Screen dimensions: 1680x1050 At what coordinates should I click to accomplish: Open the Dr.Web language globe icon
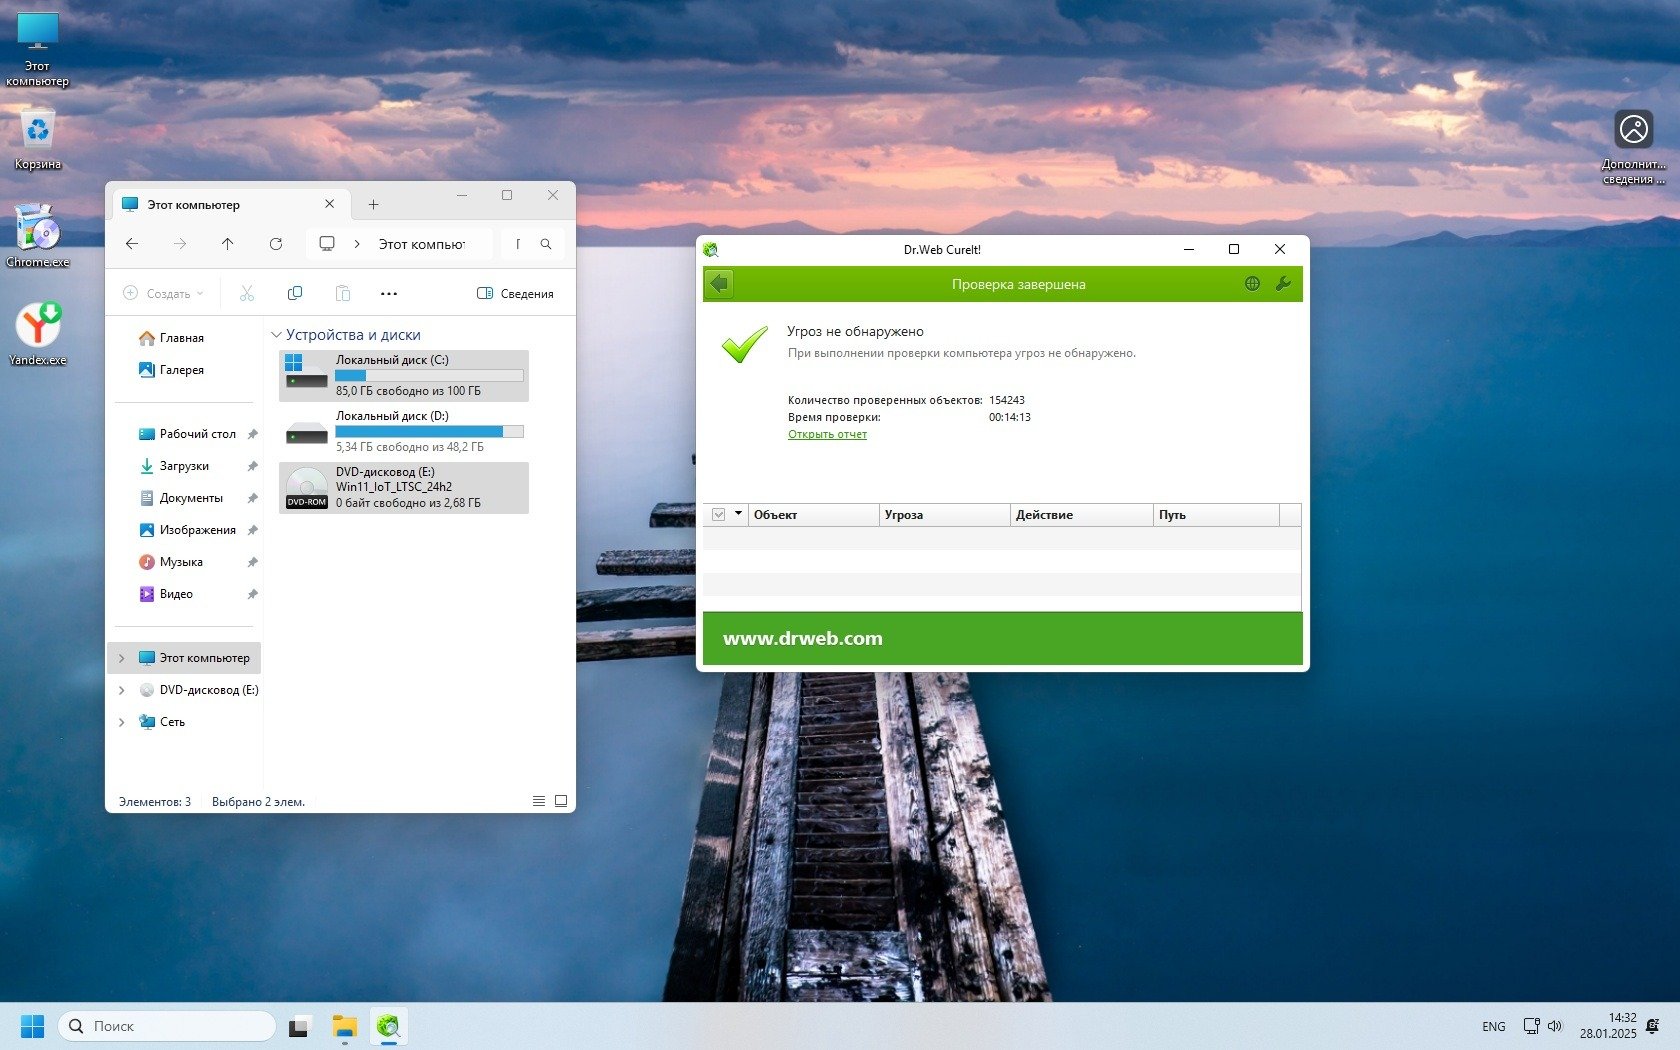pos(1252,284)
